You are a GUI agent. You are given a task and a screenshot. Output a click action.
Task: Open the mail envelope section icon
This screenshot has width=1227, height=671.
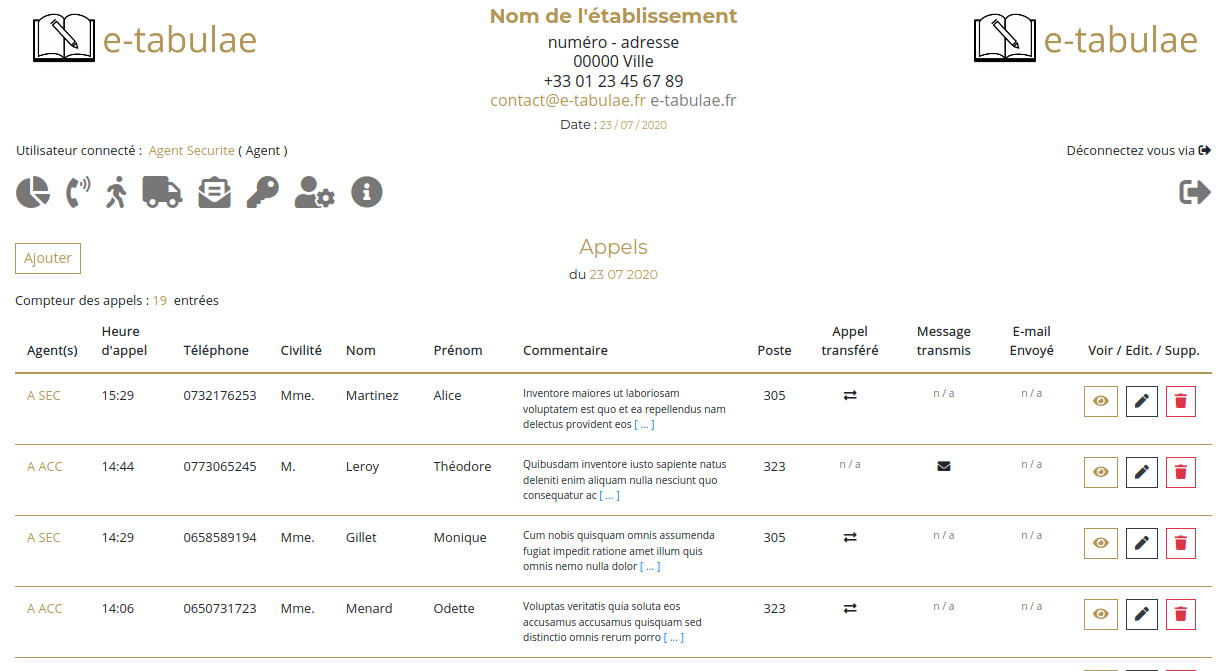[x=214, y=192]
